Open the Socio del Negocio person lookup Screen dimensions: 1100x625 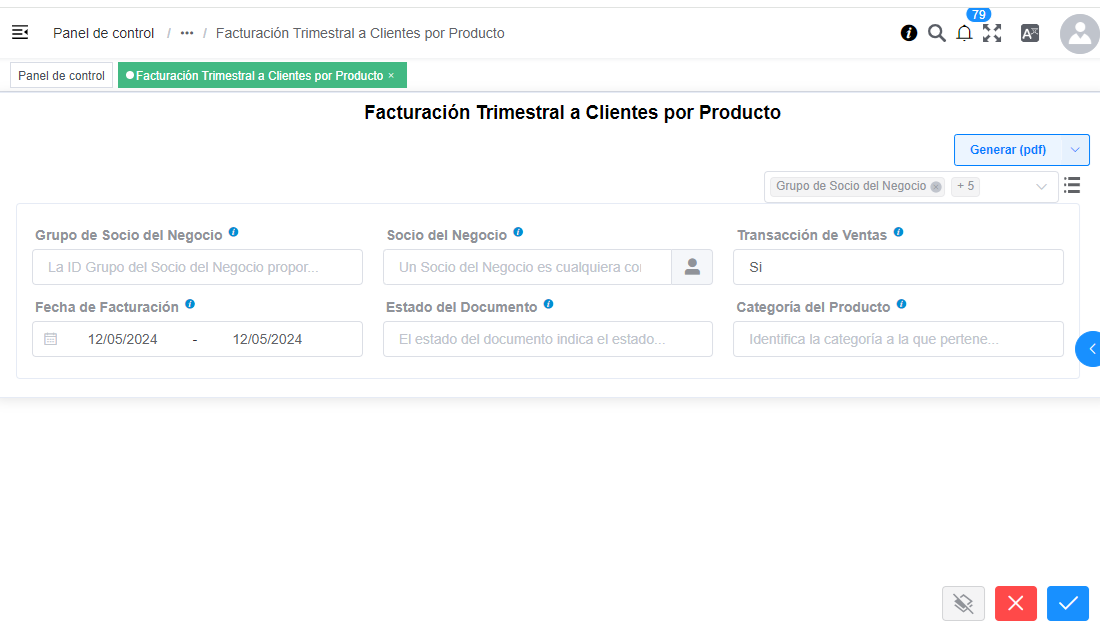tap(692, 267)
